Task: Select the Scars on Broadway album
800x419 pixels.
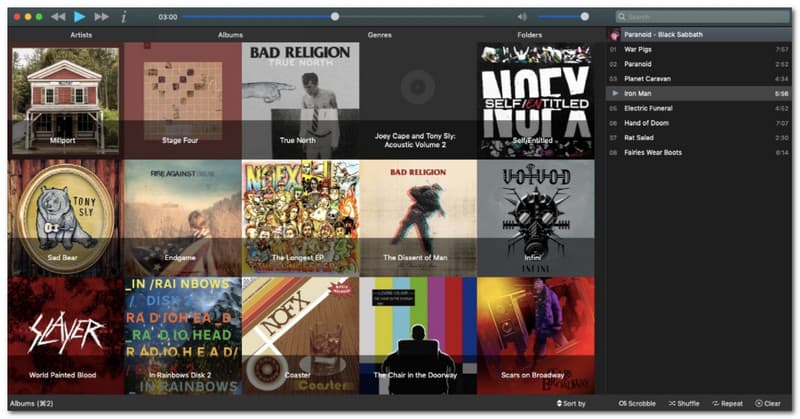Action: coord(536,336)
